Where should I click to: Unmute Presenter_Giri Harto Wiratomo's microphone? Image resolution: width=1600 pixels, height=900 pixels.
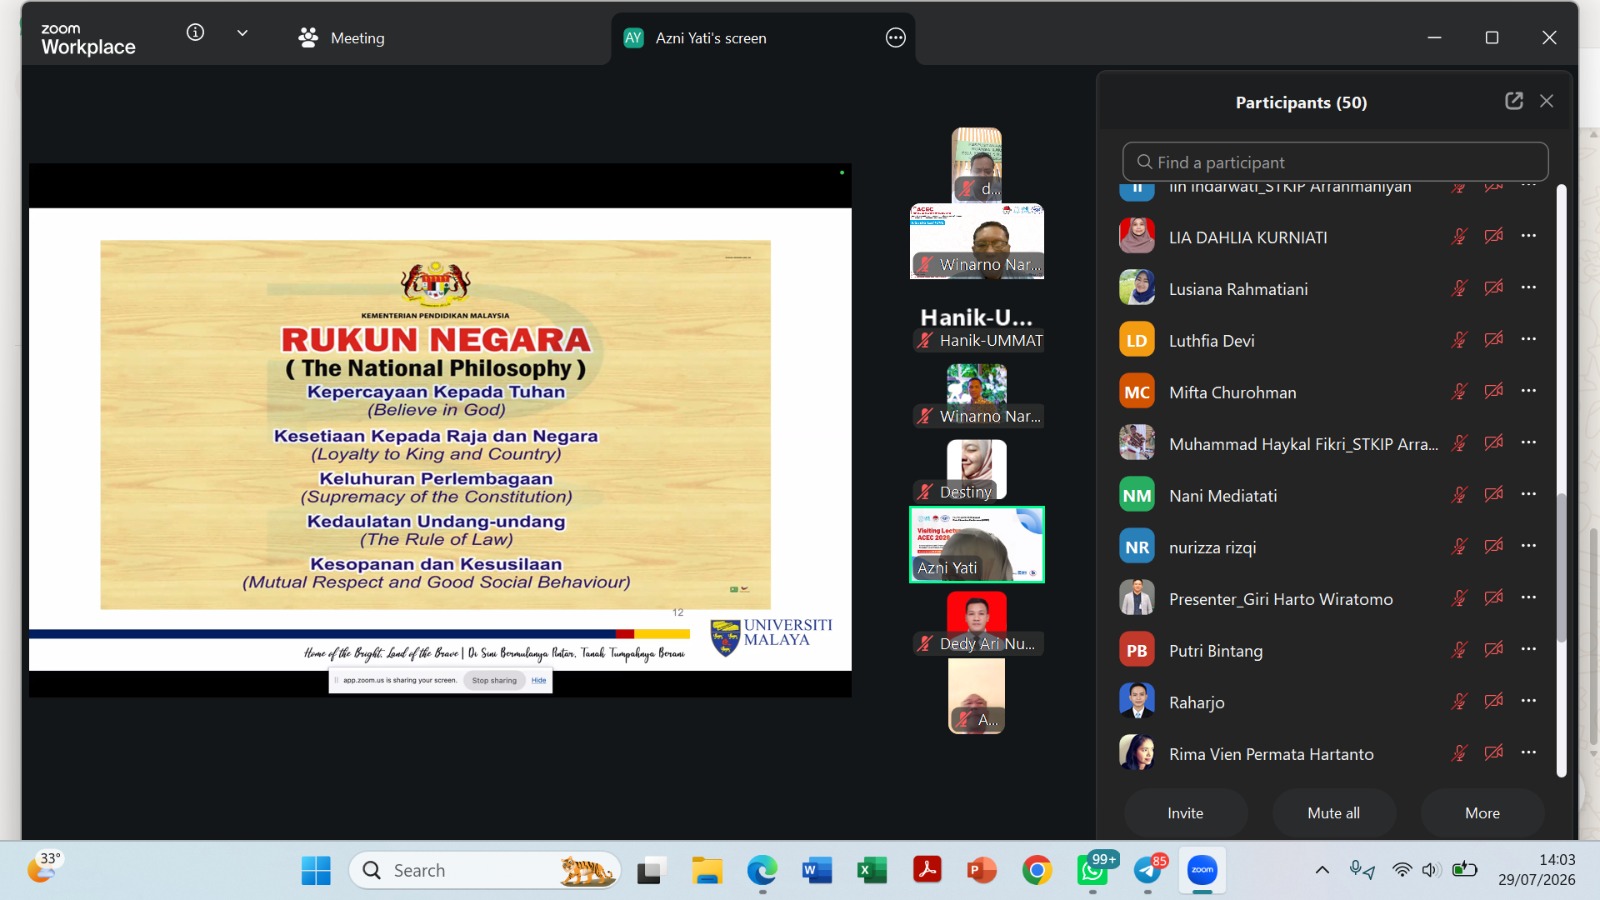(1460, 598)
